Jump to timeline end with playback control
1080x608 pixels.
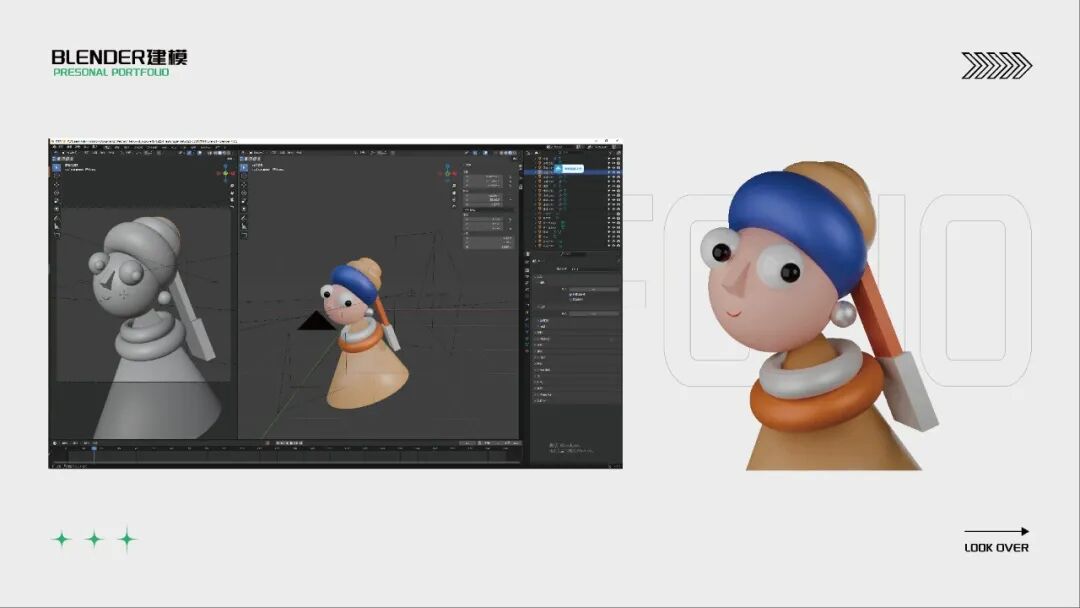302,443
